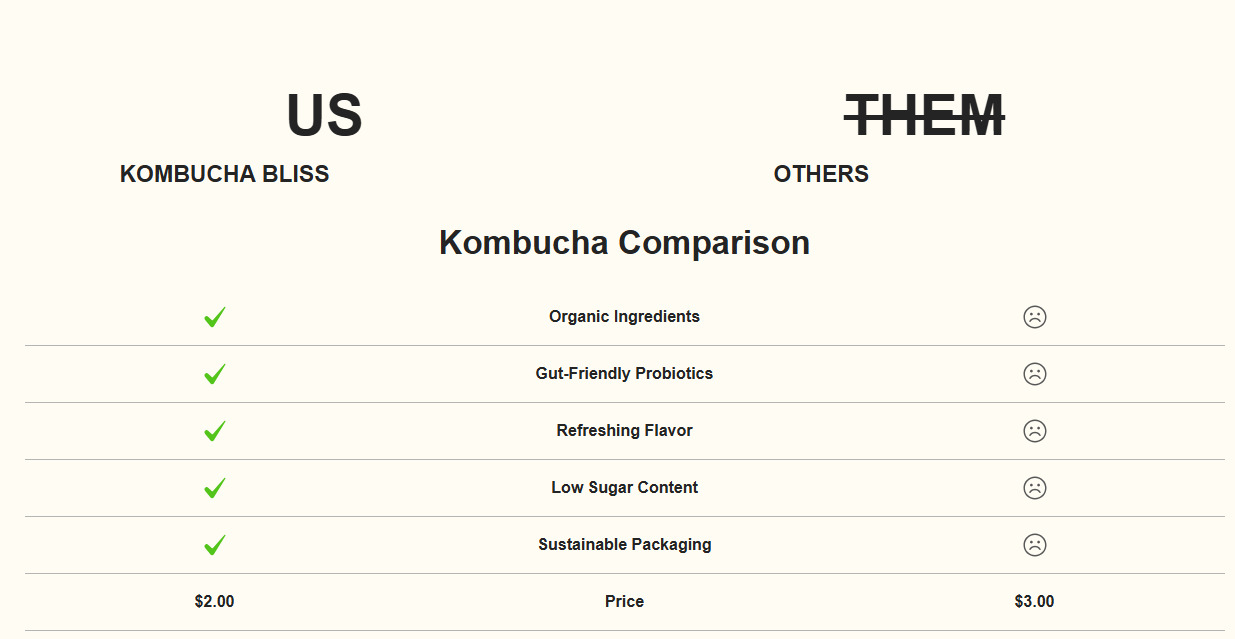Click the sad face for Organic Ingredients

(x=1034, y=317)
